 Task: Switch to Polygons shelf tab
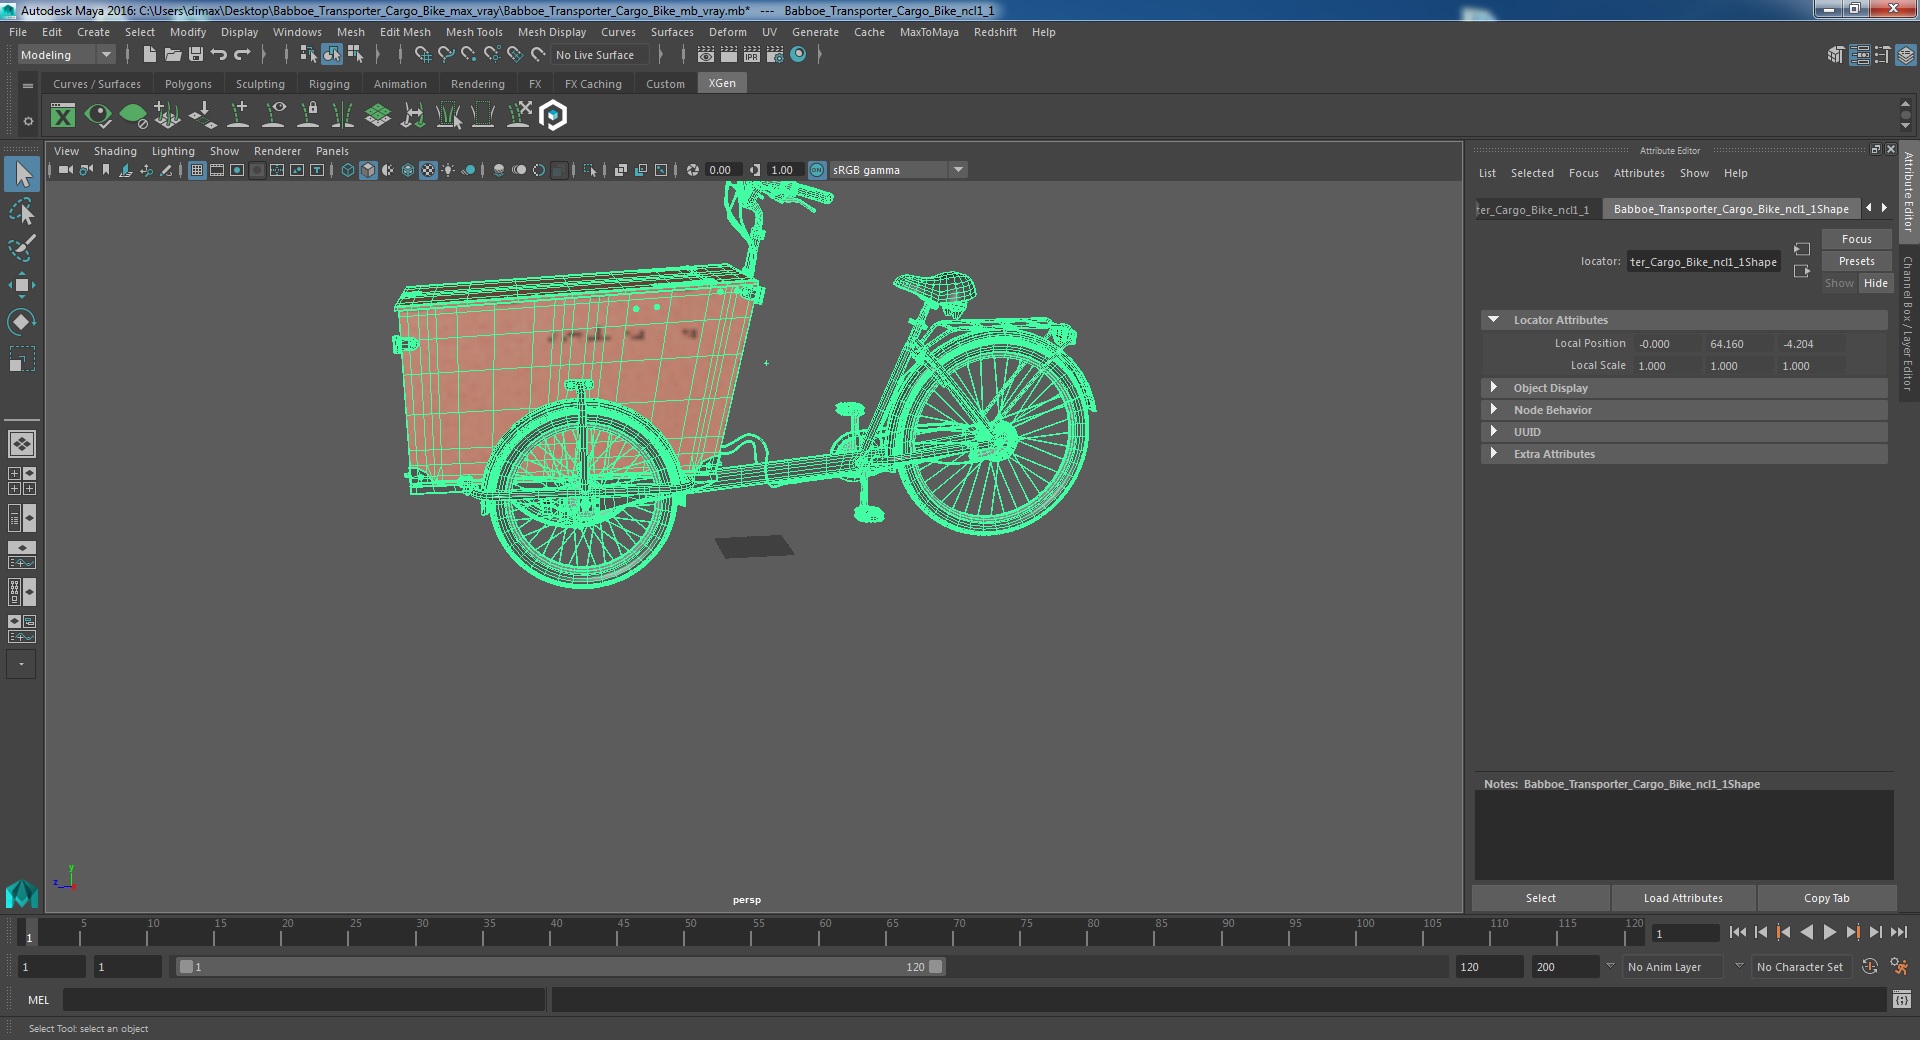(x=188, y=84)
